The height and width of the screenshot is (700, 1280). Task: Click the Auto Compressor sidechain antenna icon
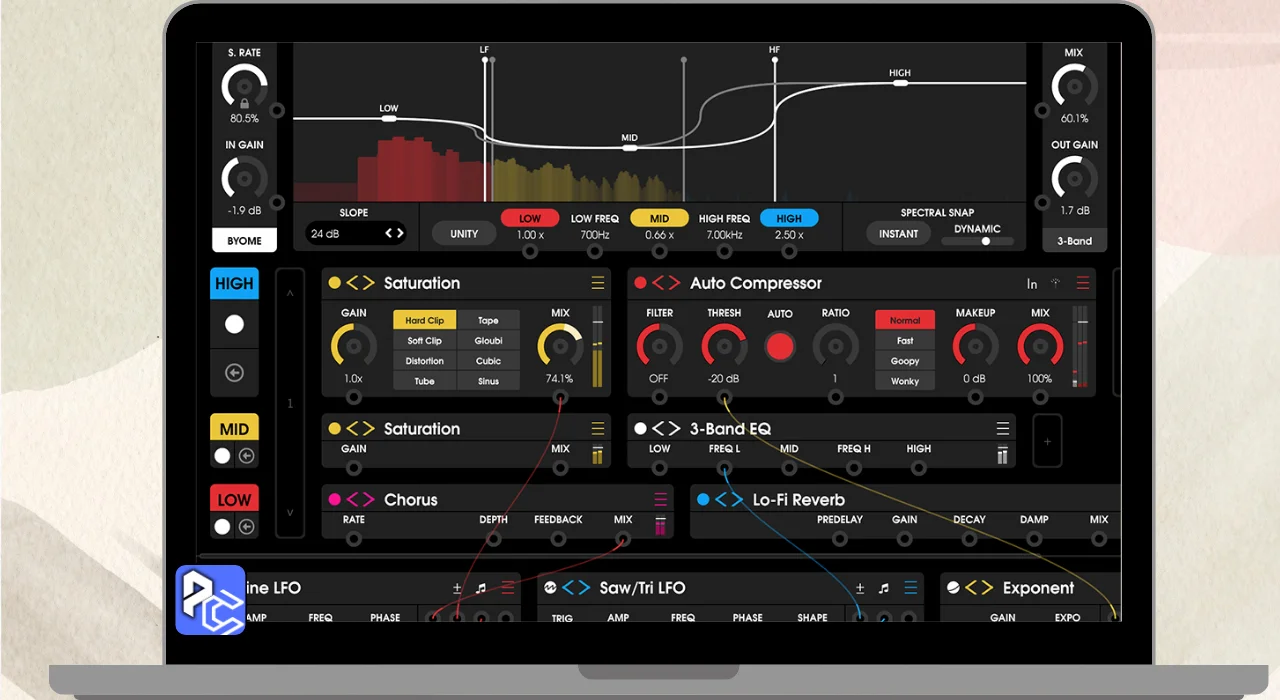[1055, 283]
